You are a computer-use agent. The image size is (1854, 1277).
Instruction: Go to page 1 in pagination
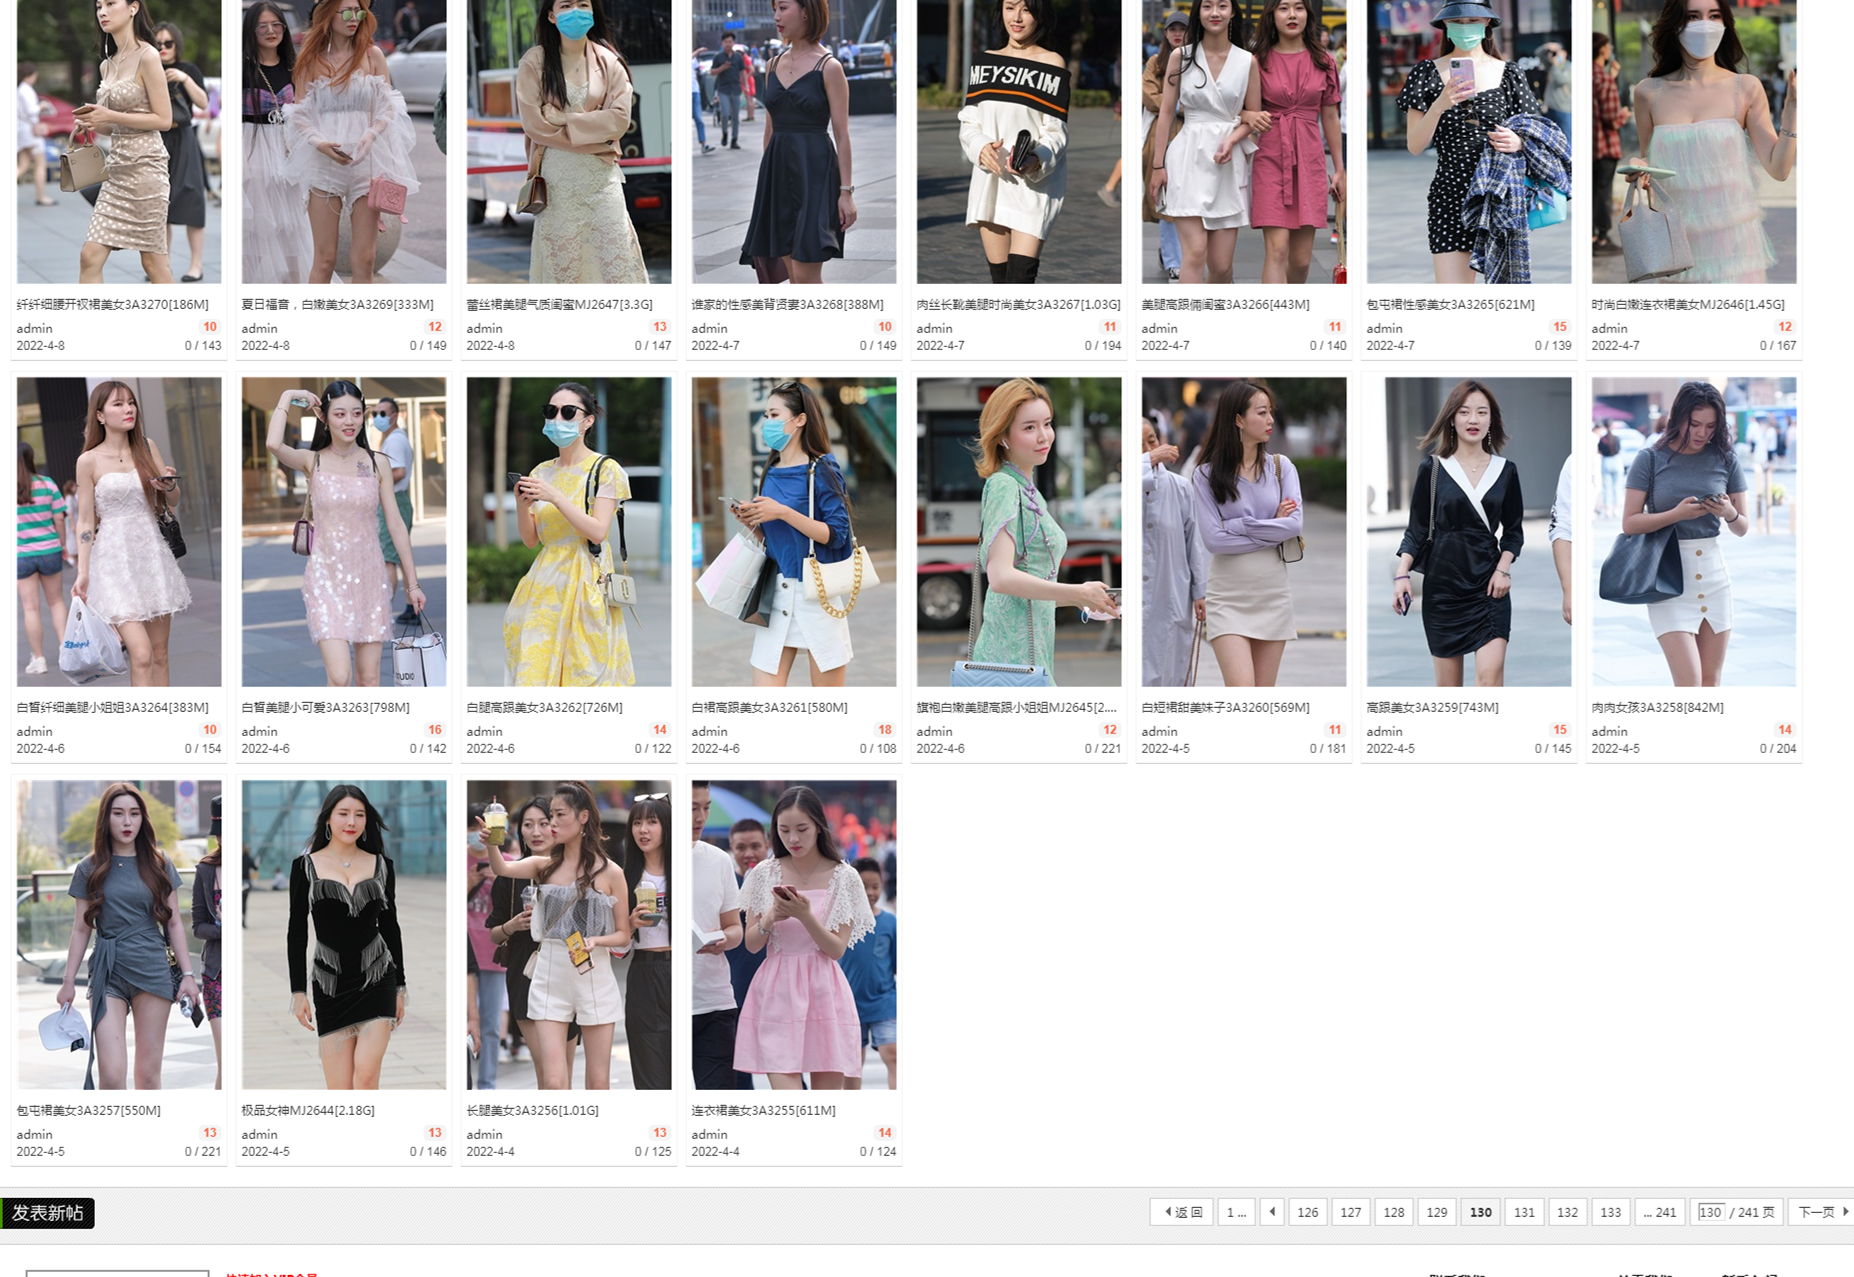point(1236,1212)
